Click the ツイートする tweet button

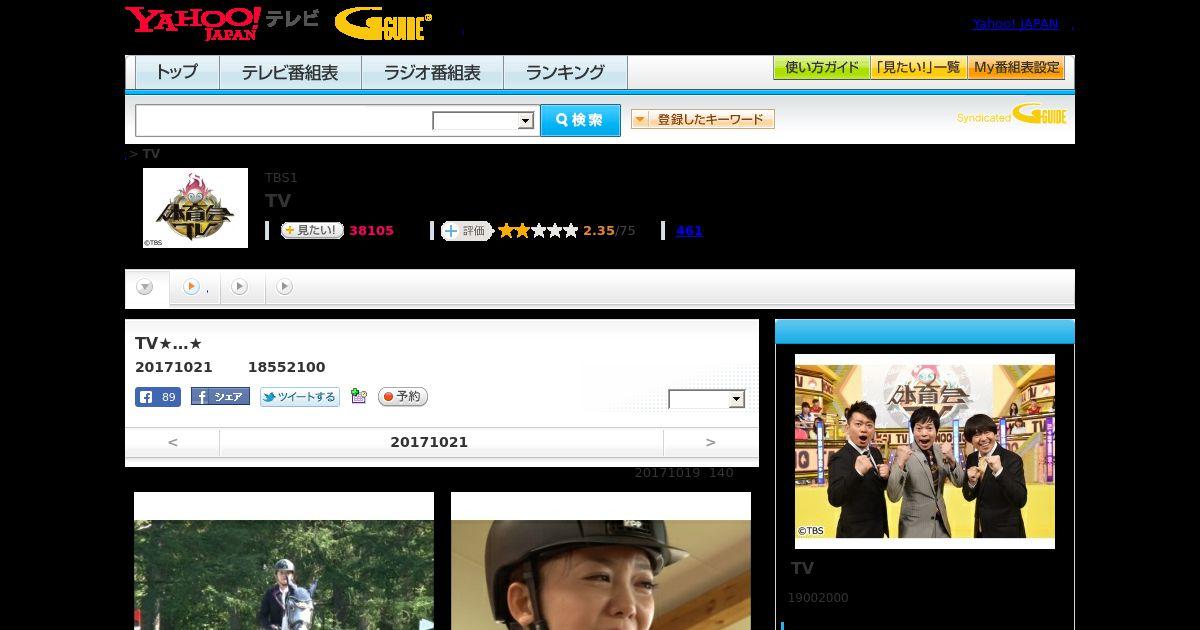click(x=300, y=397)
